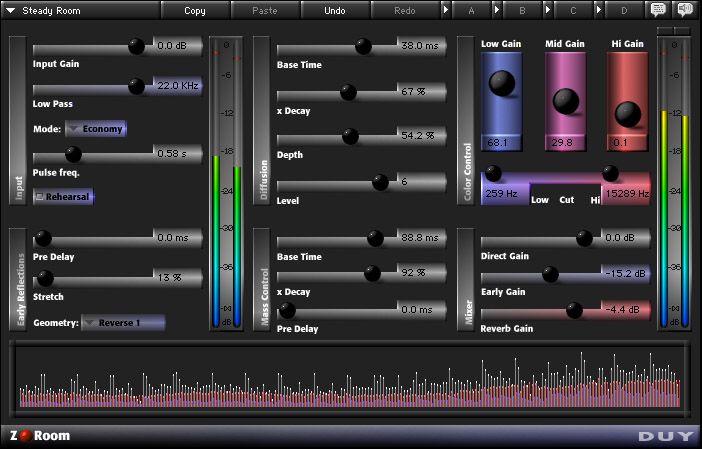The image size is (702, 449).
Task: Click the arrow icon before preset C
Action: (x=548, y=10)
